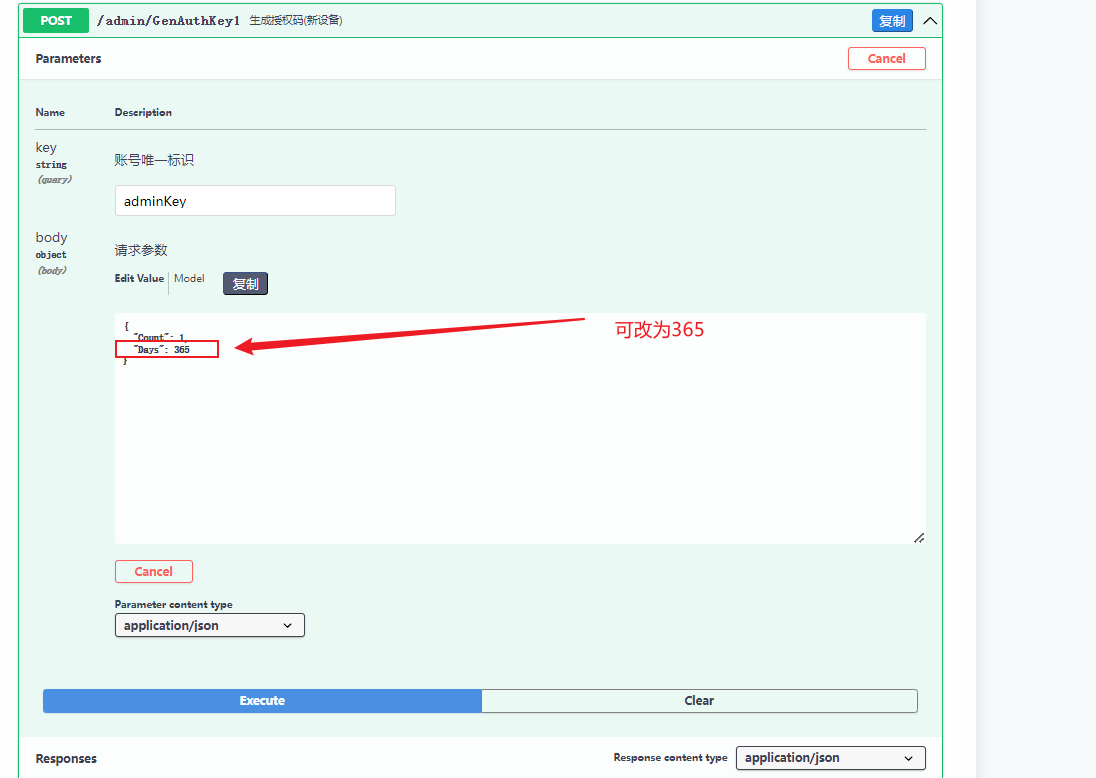This screenshot has width=1096, height=778.
Task: Switch to the Model tab
Action: tap(189, 279)
